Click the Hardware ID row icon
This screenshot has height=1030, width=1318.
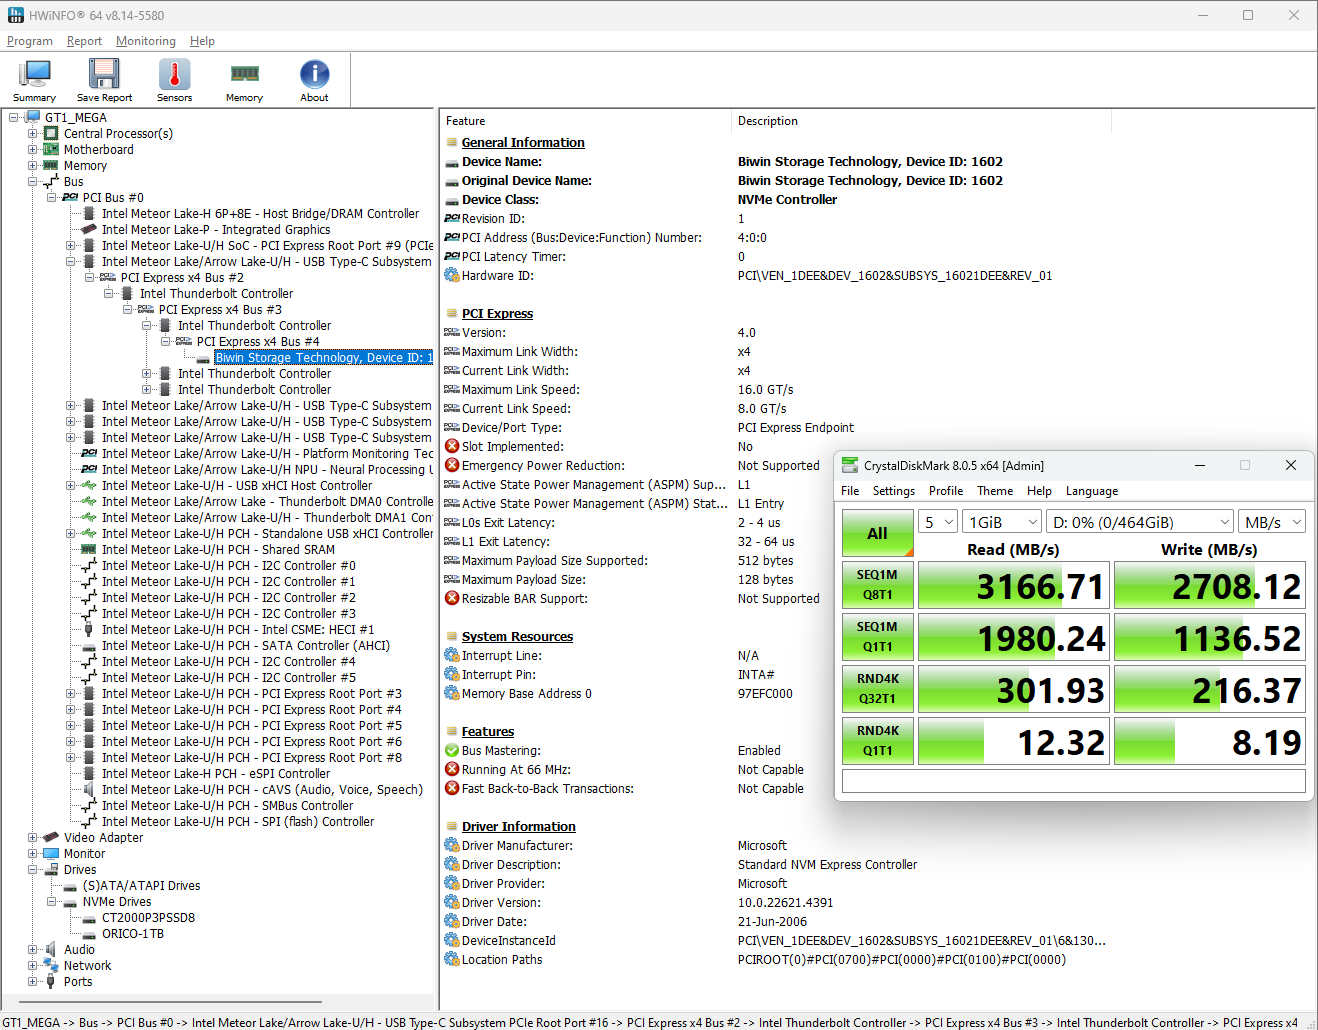coord(452,275)
